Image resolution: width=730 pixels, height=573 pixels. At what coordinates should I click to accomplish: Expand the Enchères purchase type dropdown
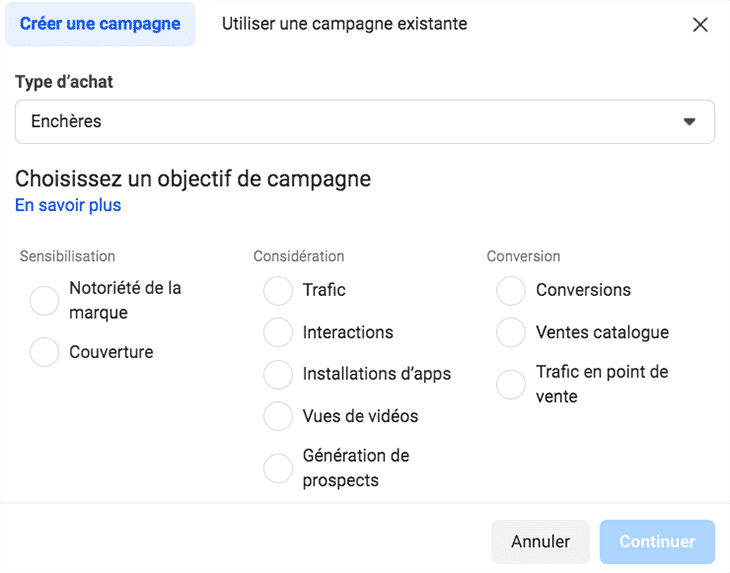pyautogui.click(x=365, y=122)
